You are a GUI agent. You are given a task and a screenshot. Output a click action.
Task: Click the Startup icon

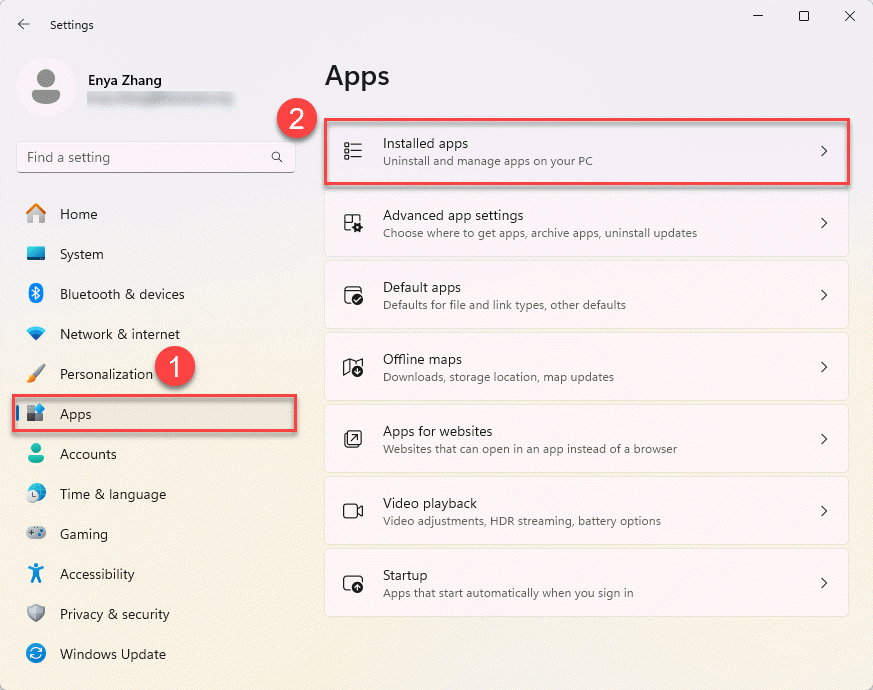point(353,583)
